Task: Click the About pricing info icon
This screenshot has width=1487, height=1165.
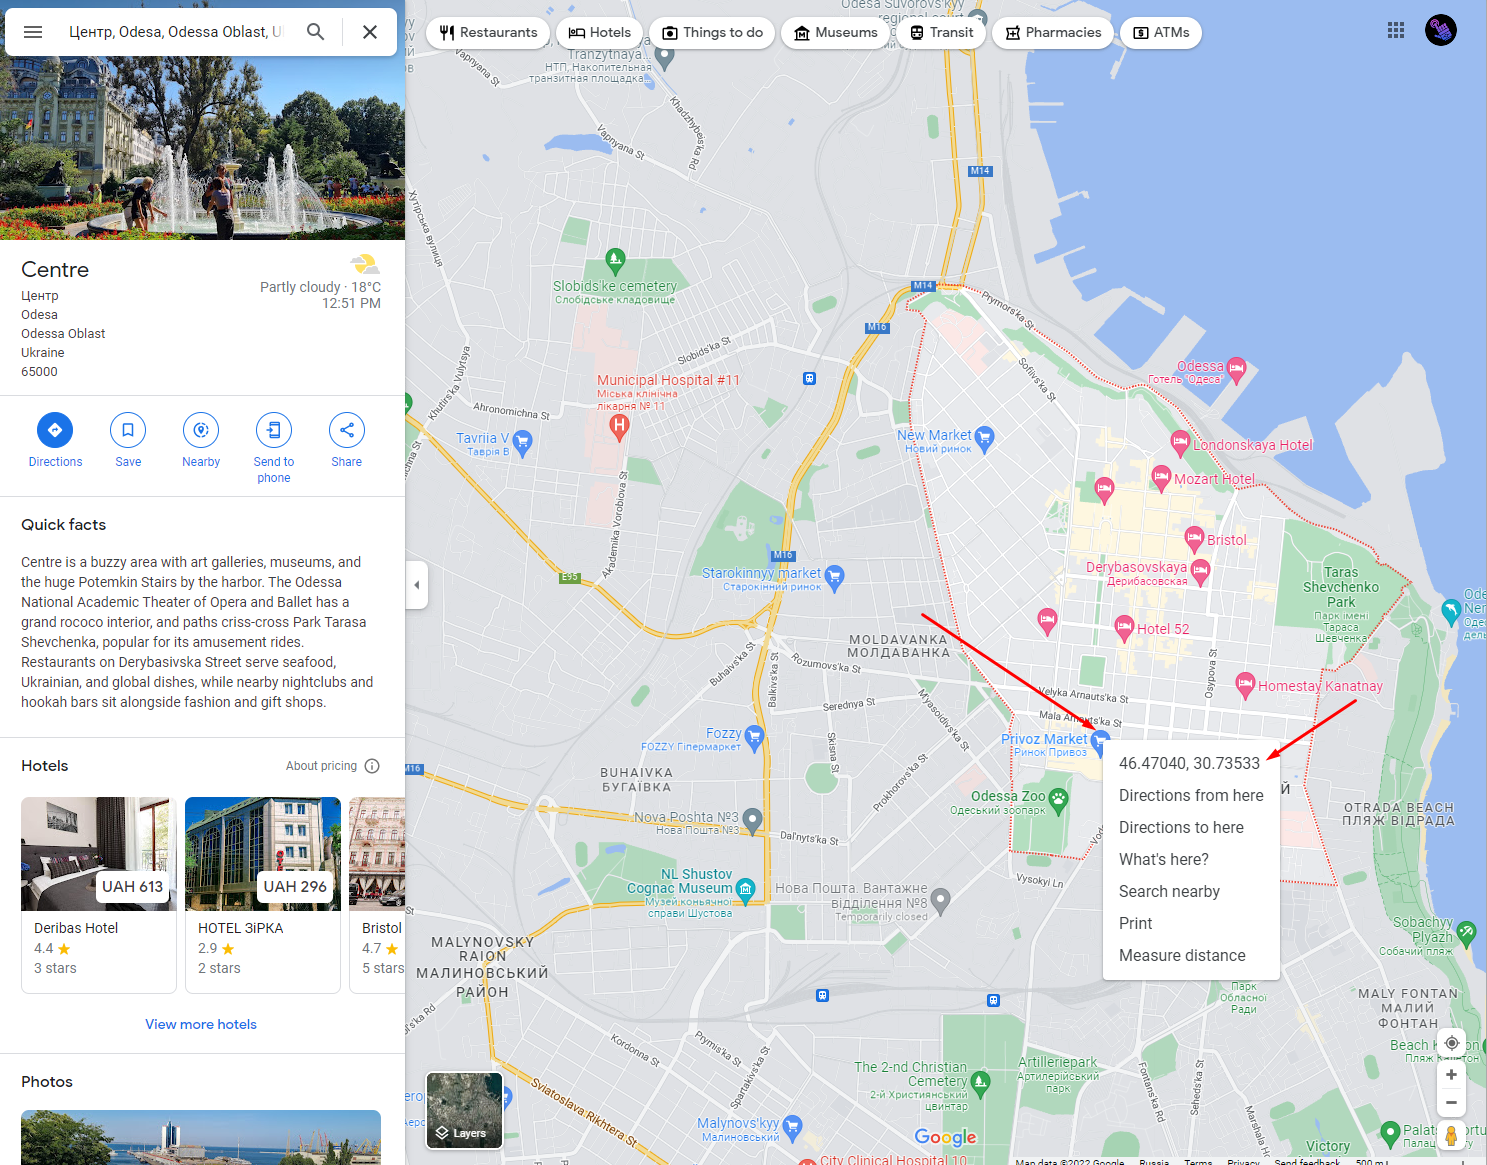Action: click(372, 766)
